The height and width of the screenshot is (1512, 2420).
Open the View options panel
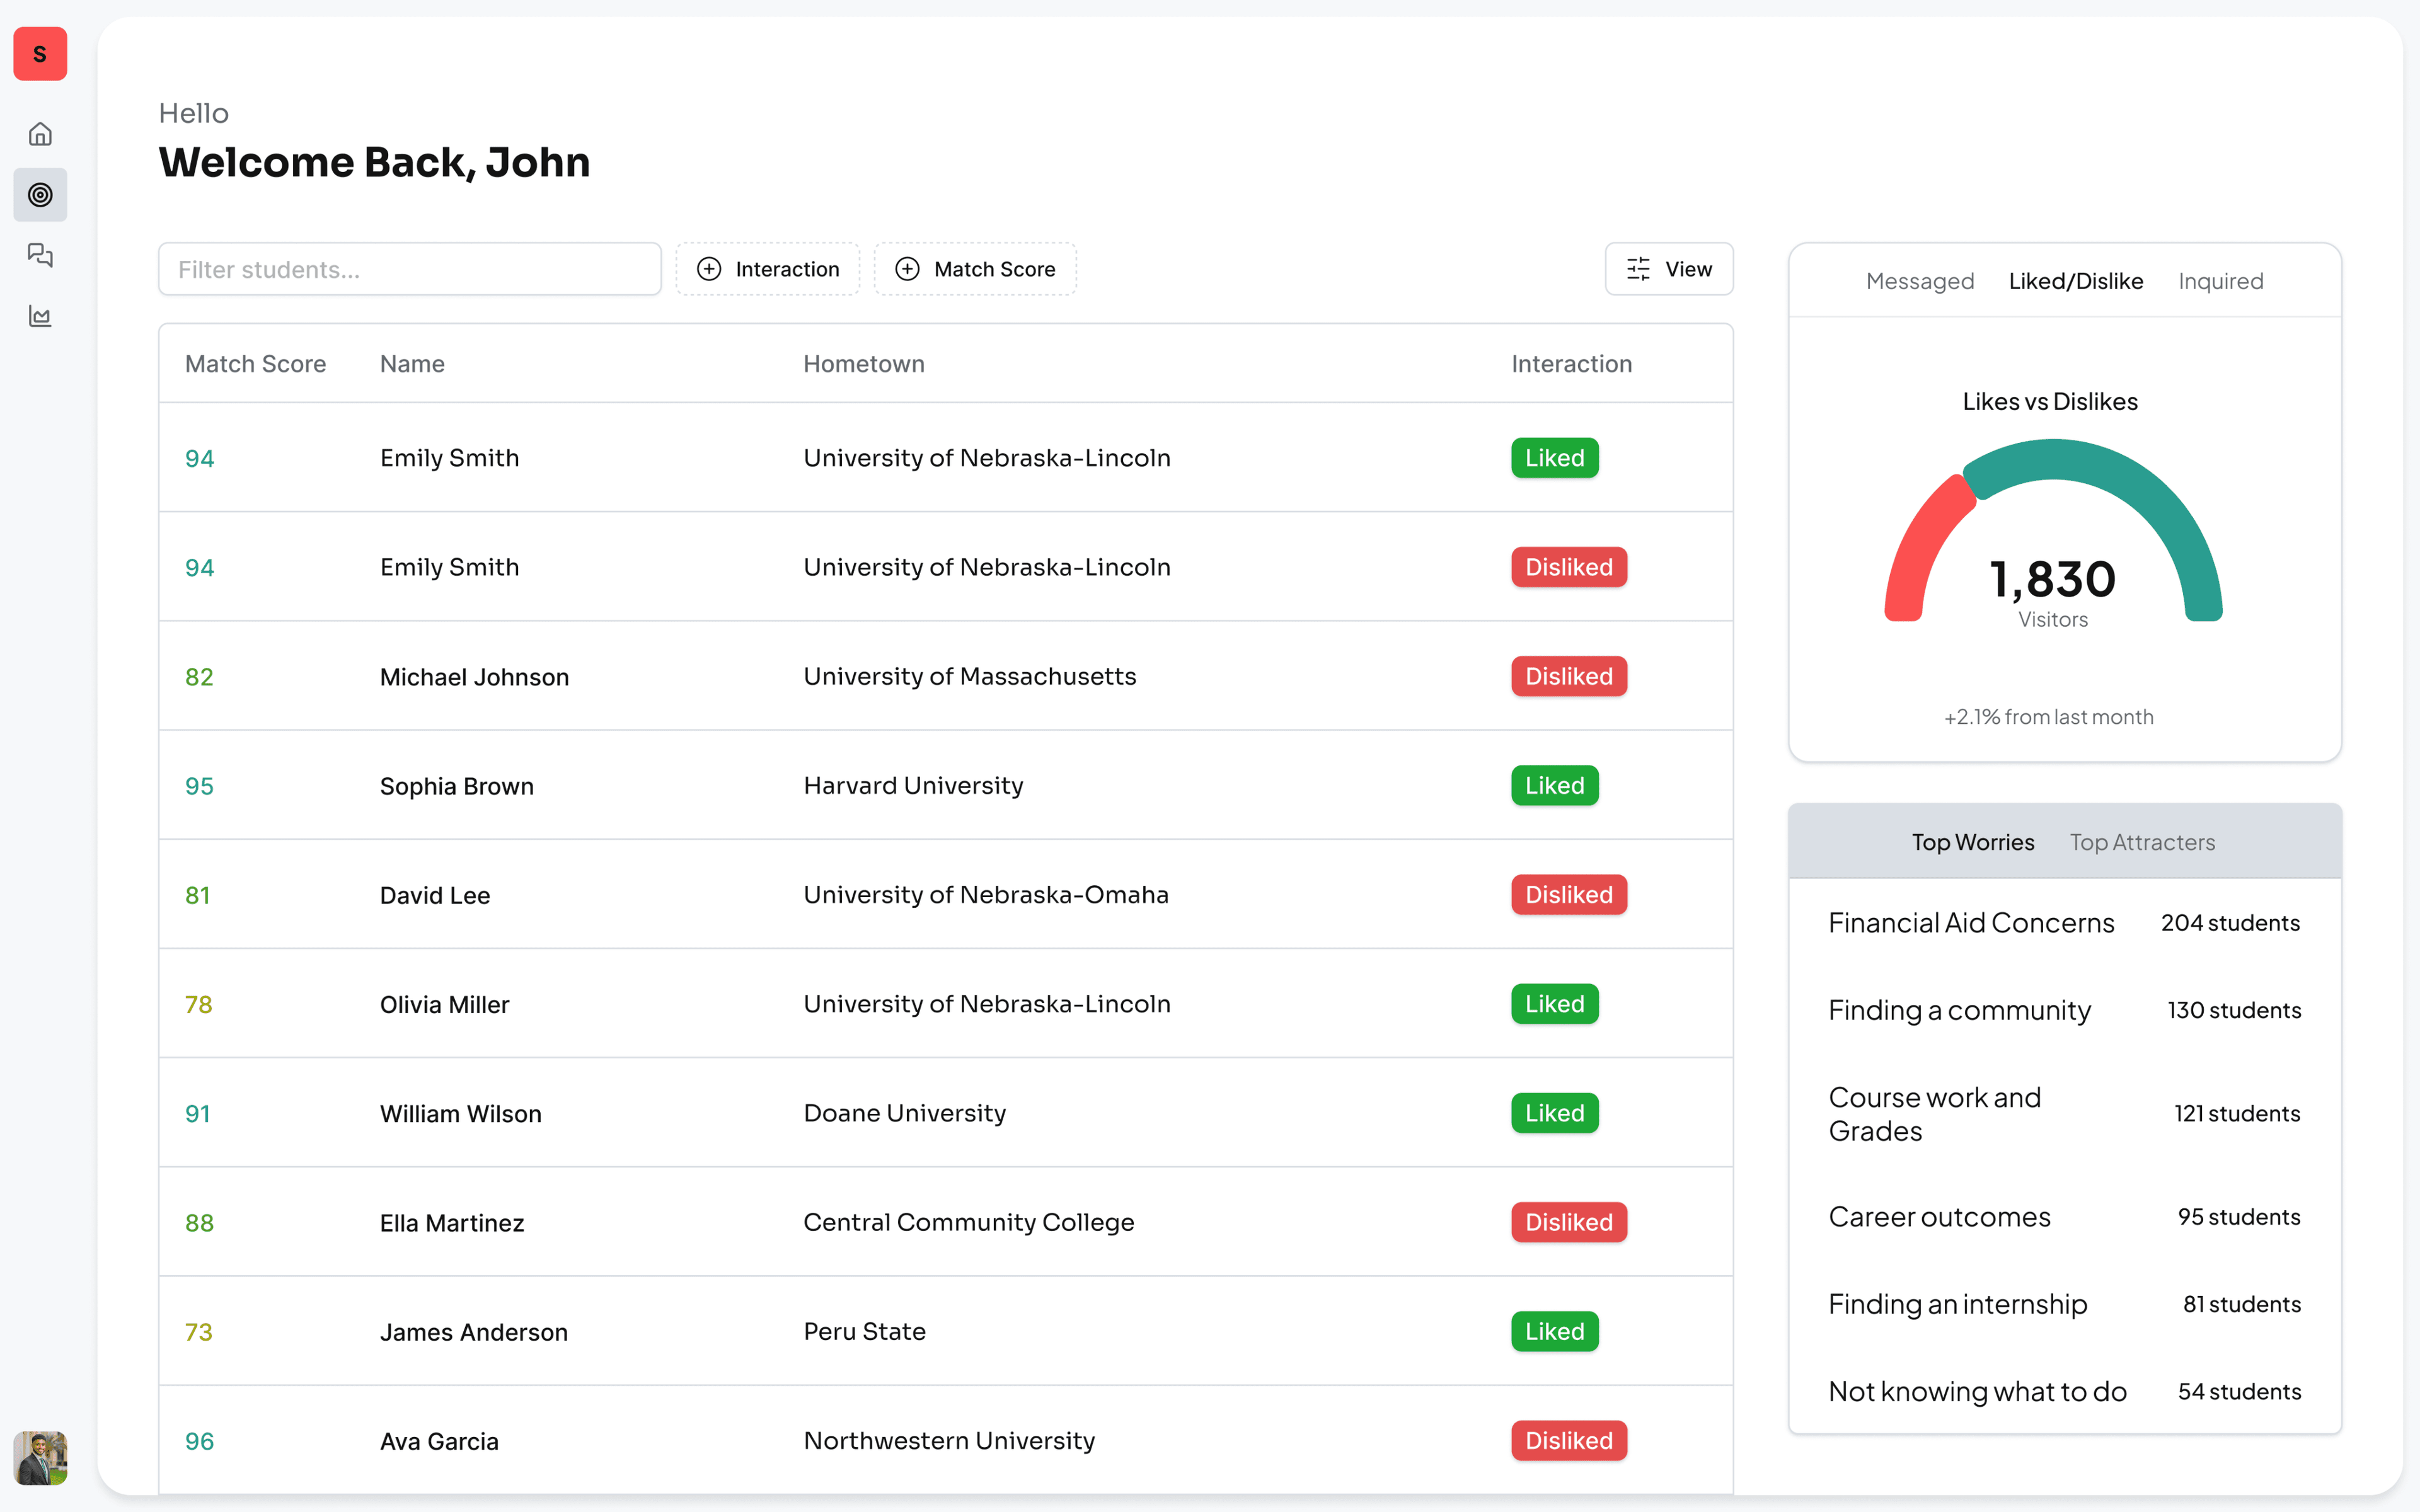tap(1668, 268)
